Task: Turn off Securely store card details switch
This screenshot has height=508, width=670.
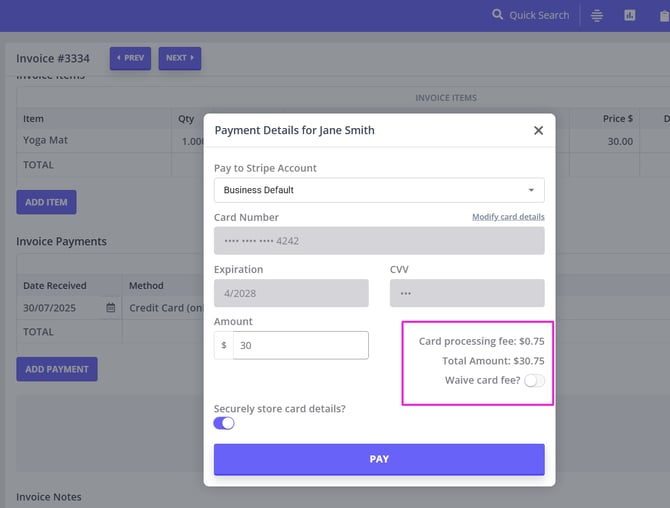Action: point(224,423)
